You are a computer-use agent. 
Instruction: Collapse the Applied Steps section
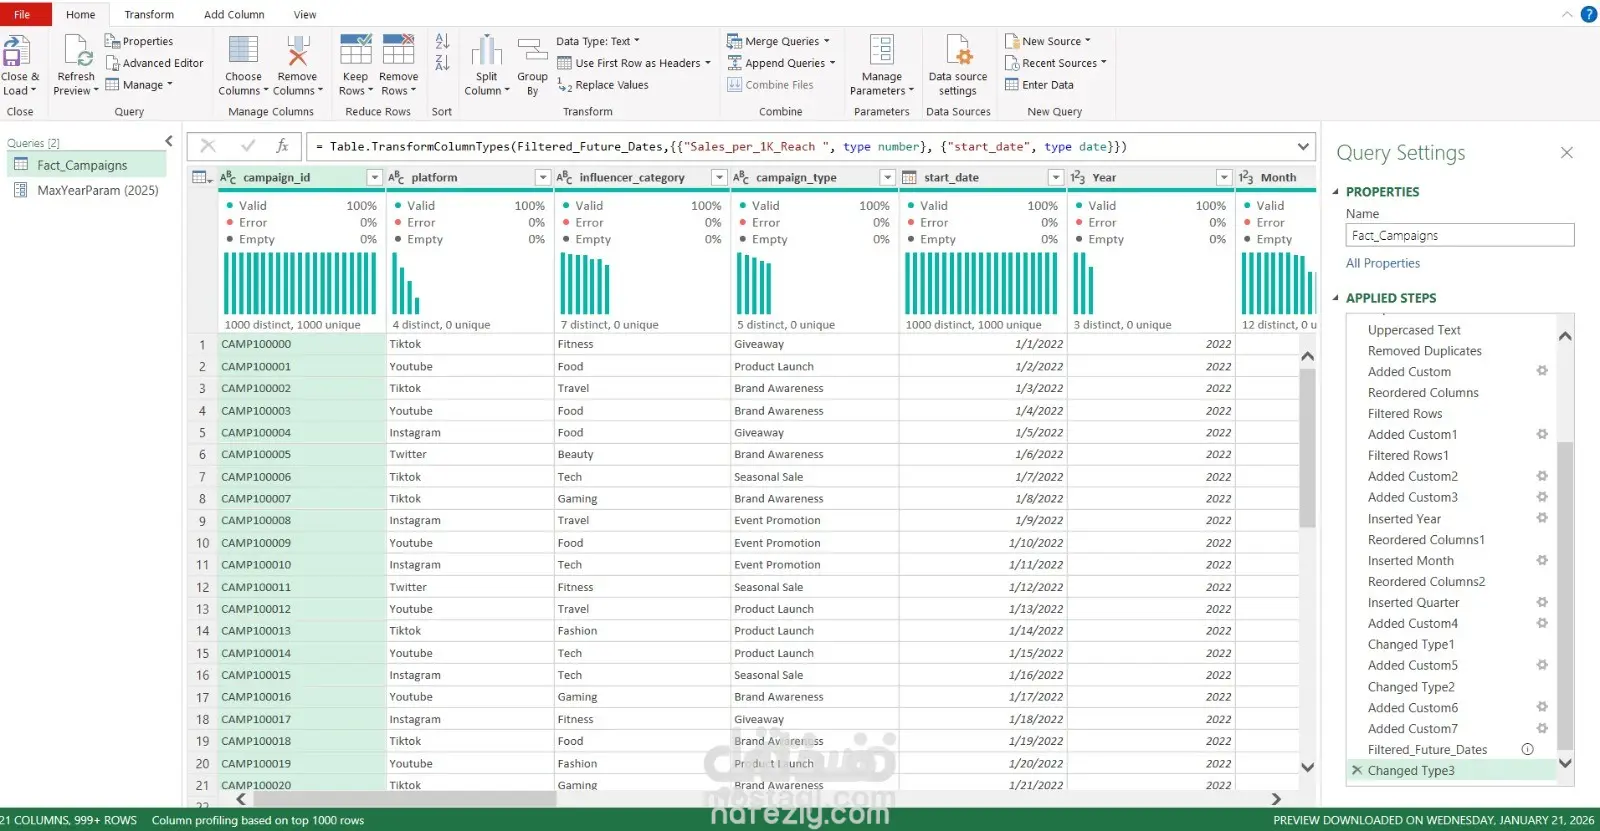click(x=1336, y=298)
